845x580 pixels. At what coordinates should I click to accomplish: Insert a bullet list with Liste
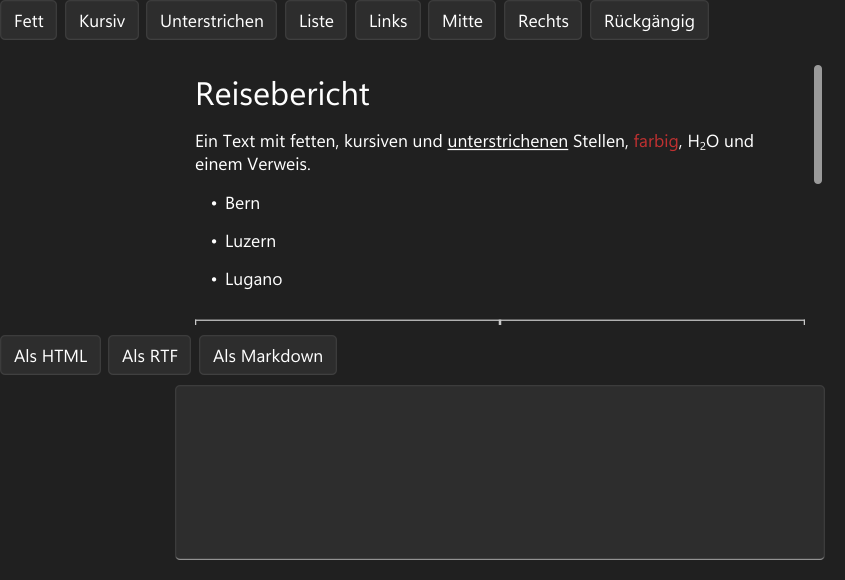point(316,20)
